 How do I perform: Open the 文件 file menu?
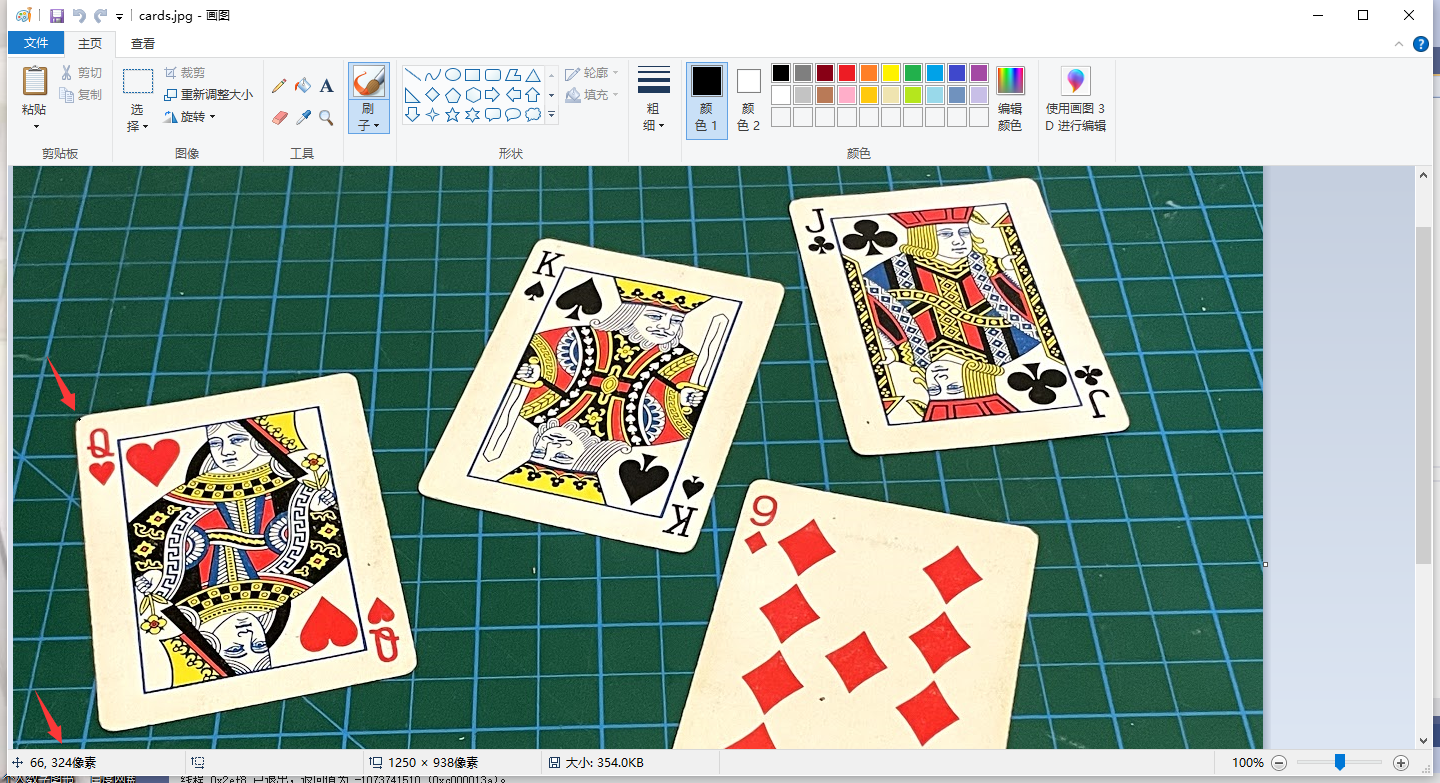click(x=36, y=43)
